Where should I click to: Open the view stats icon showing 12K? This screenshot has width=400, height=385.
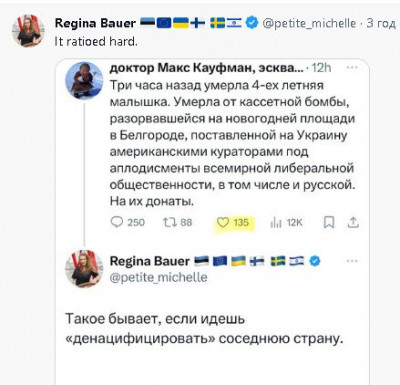[x=276, y=222]
